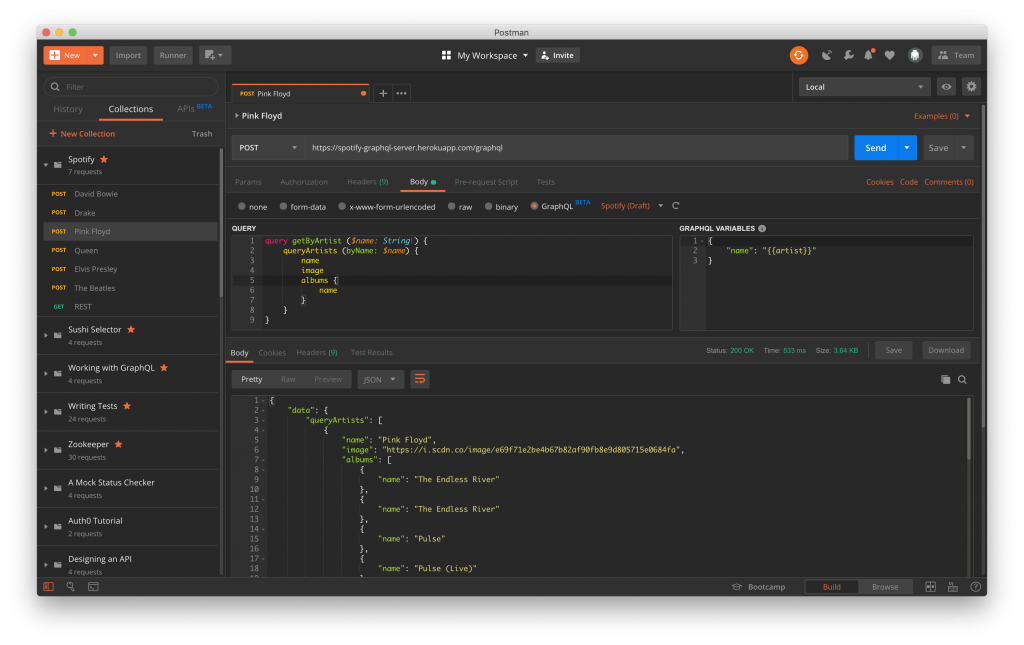The width and height of the screenshot is (1024, 645).
Task: Click the Send button
Action: [876, 148]
